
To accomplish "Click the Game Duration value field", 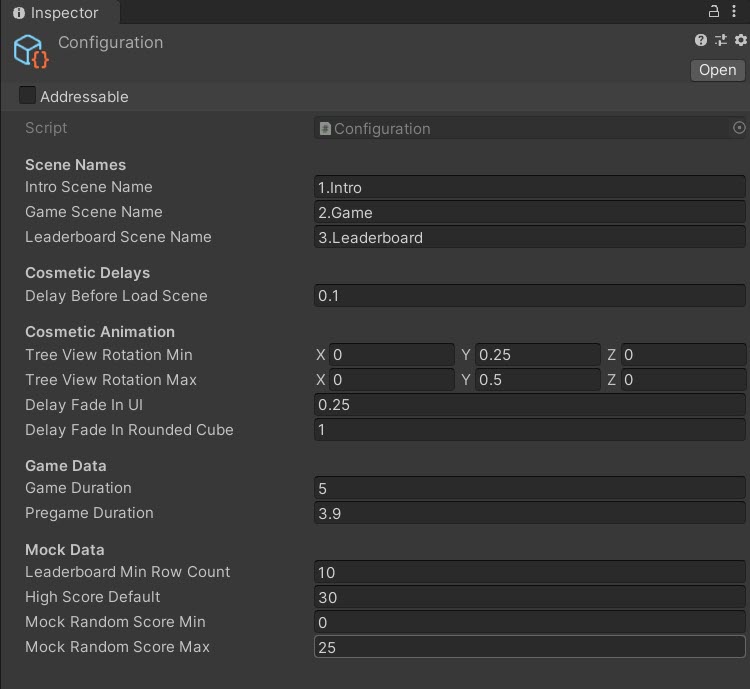I will tap(529, 488).
